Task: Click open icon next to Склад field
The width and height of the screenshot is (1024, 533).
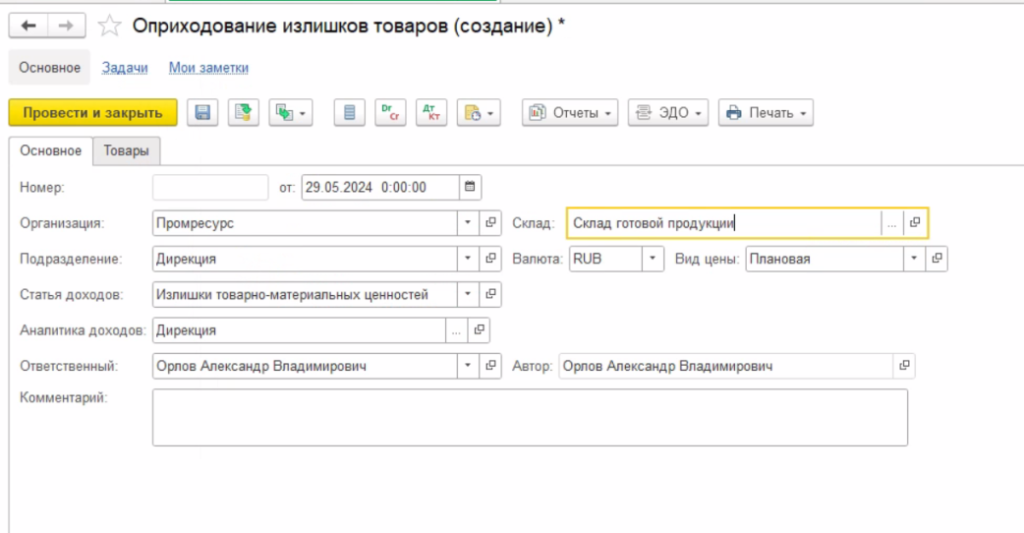Action: pos(914,223)
